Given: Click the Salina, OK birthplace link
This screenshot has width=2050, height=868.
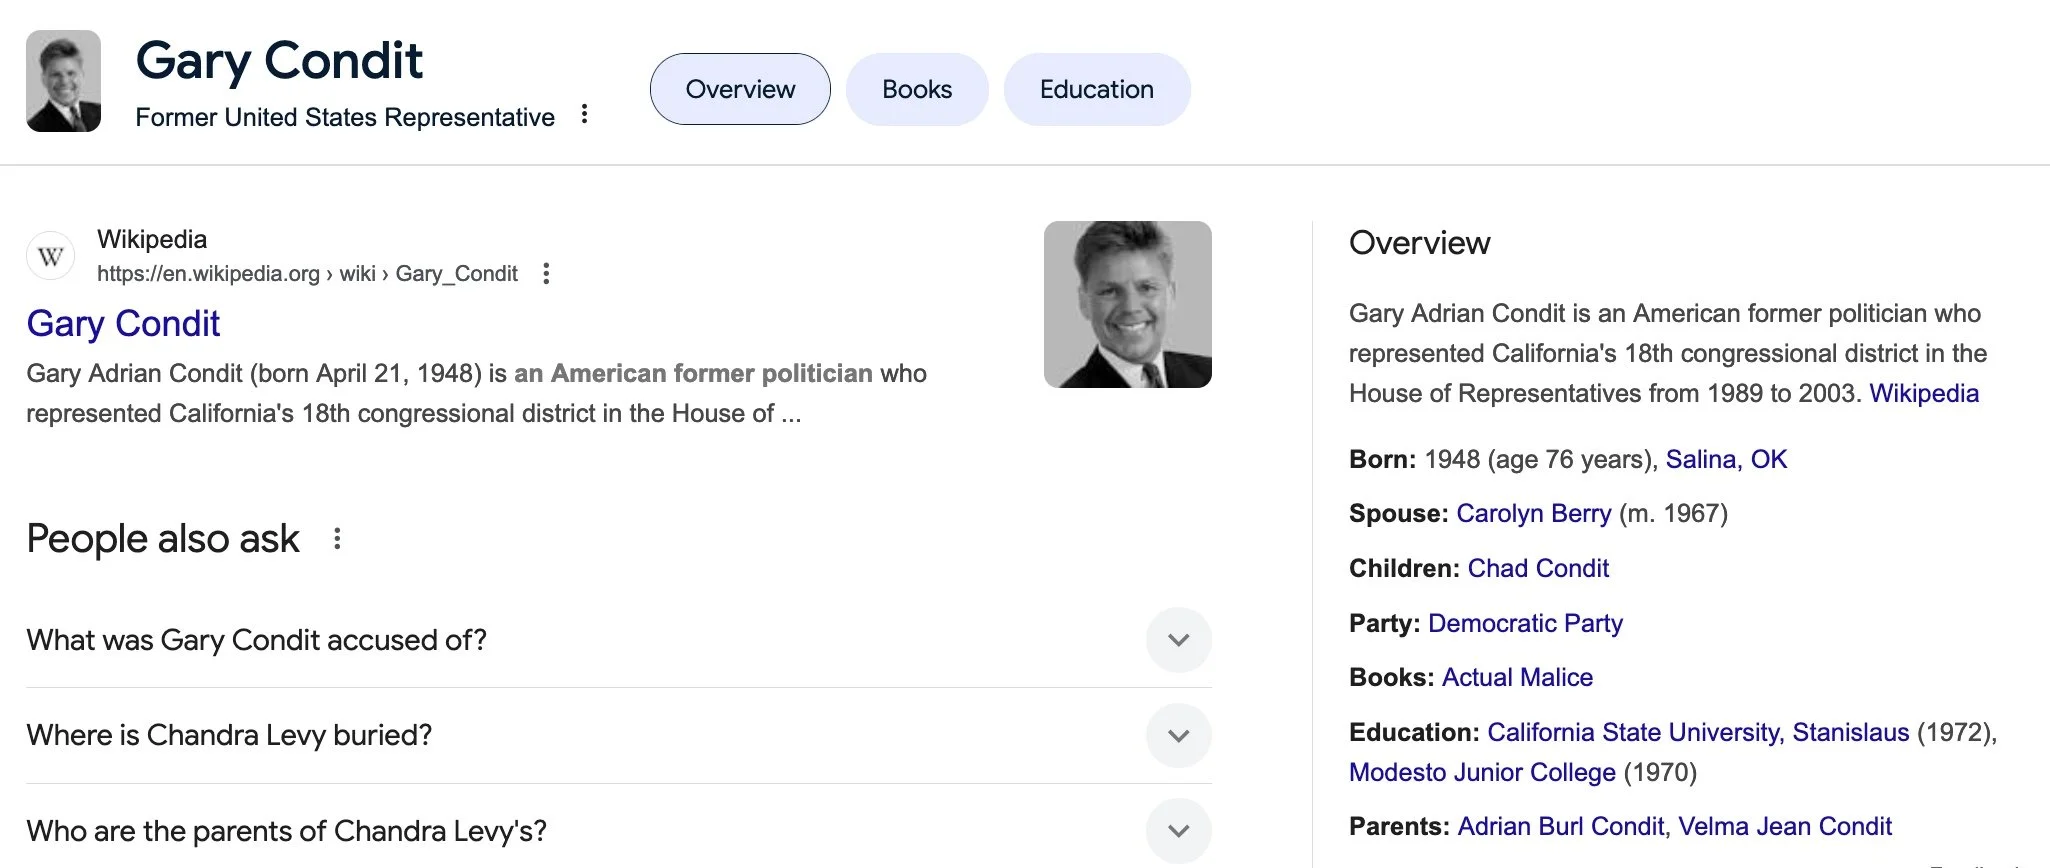Looking at the screenshot, I should click(x=1725, y=459).
